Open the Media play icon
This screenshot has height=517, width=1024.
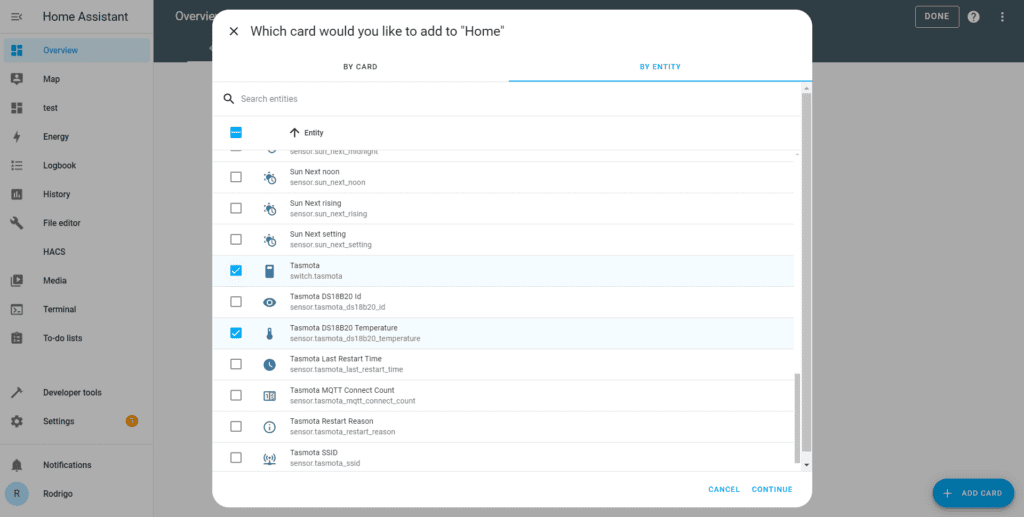coord(17,281)
